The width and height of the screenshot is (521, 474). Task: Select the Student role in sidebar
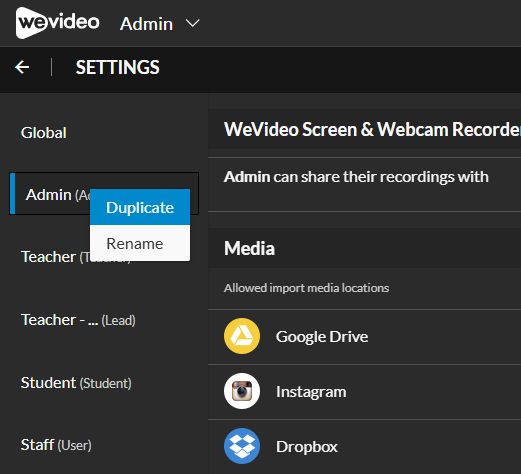[x=76, y=383]
